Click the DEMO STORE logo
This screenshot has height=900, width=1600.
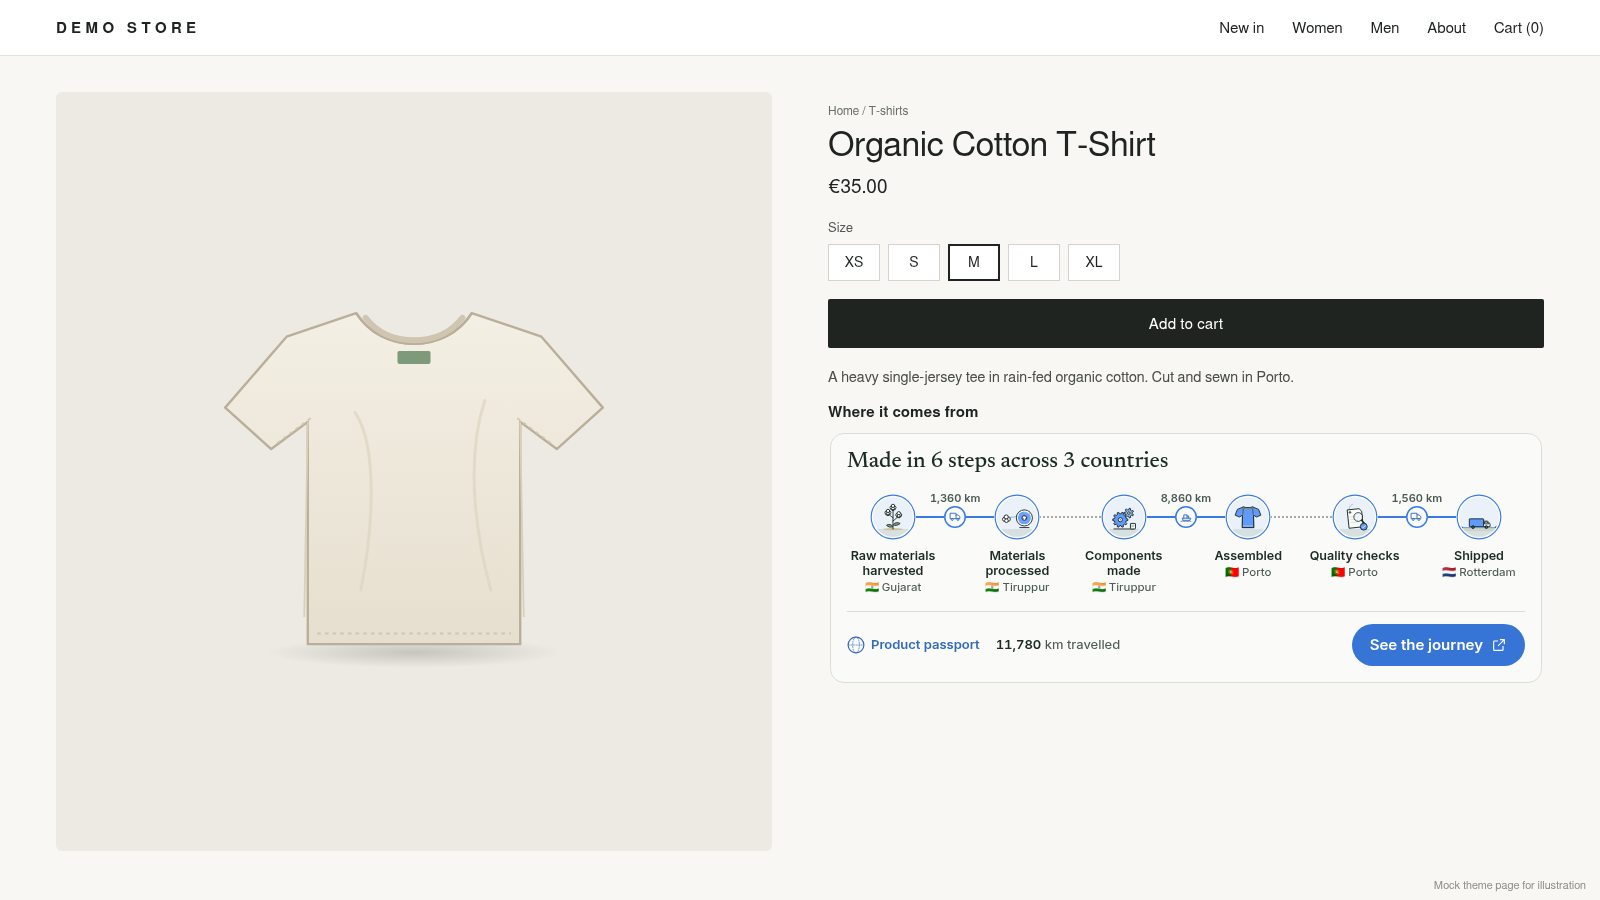pyautogui.click(x=127, y=28)
